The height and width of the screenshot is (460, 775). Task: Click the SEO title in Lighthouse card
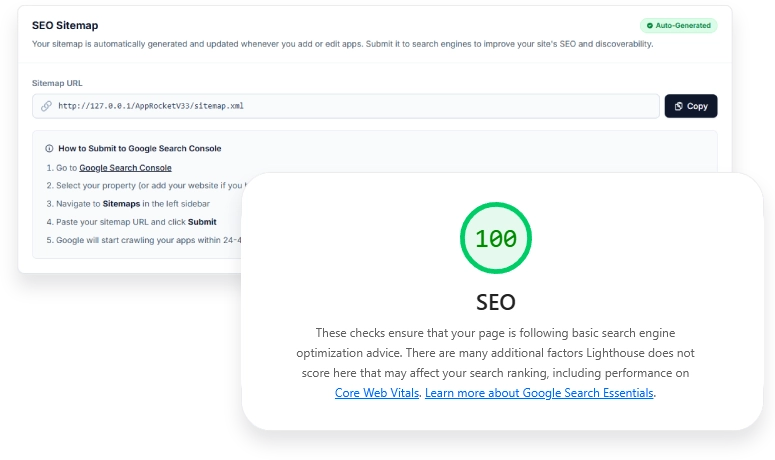[x=496, y=301]
